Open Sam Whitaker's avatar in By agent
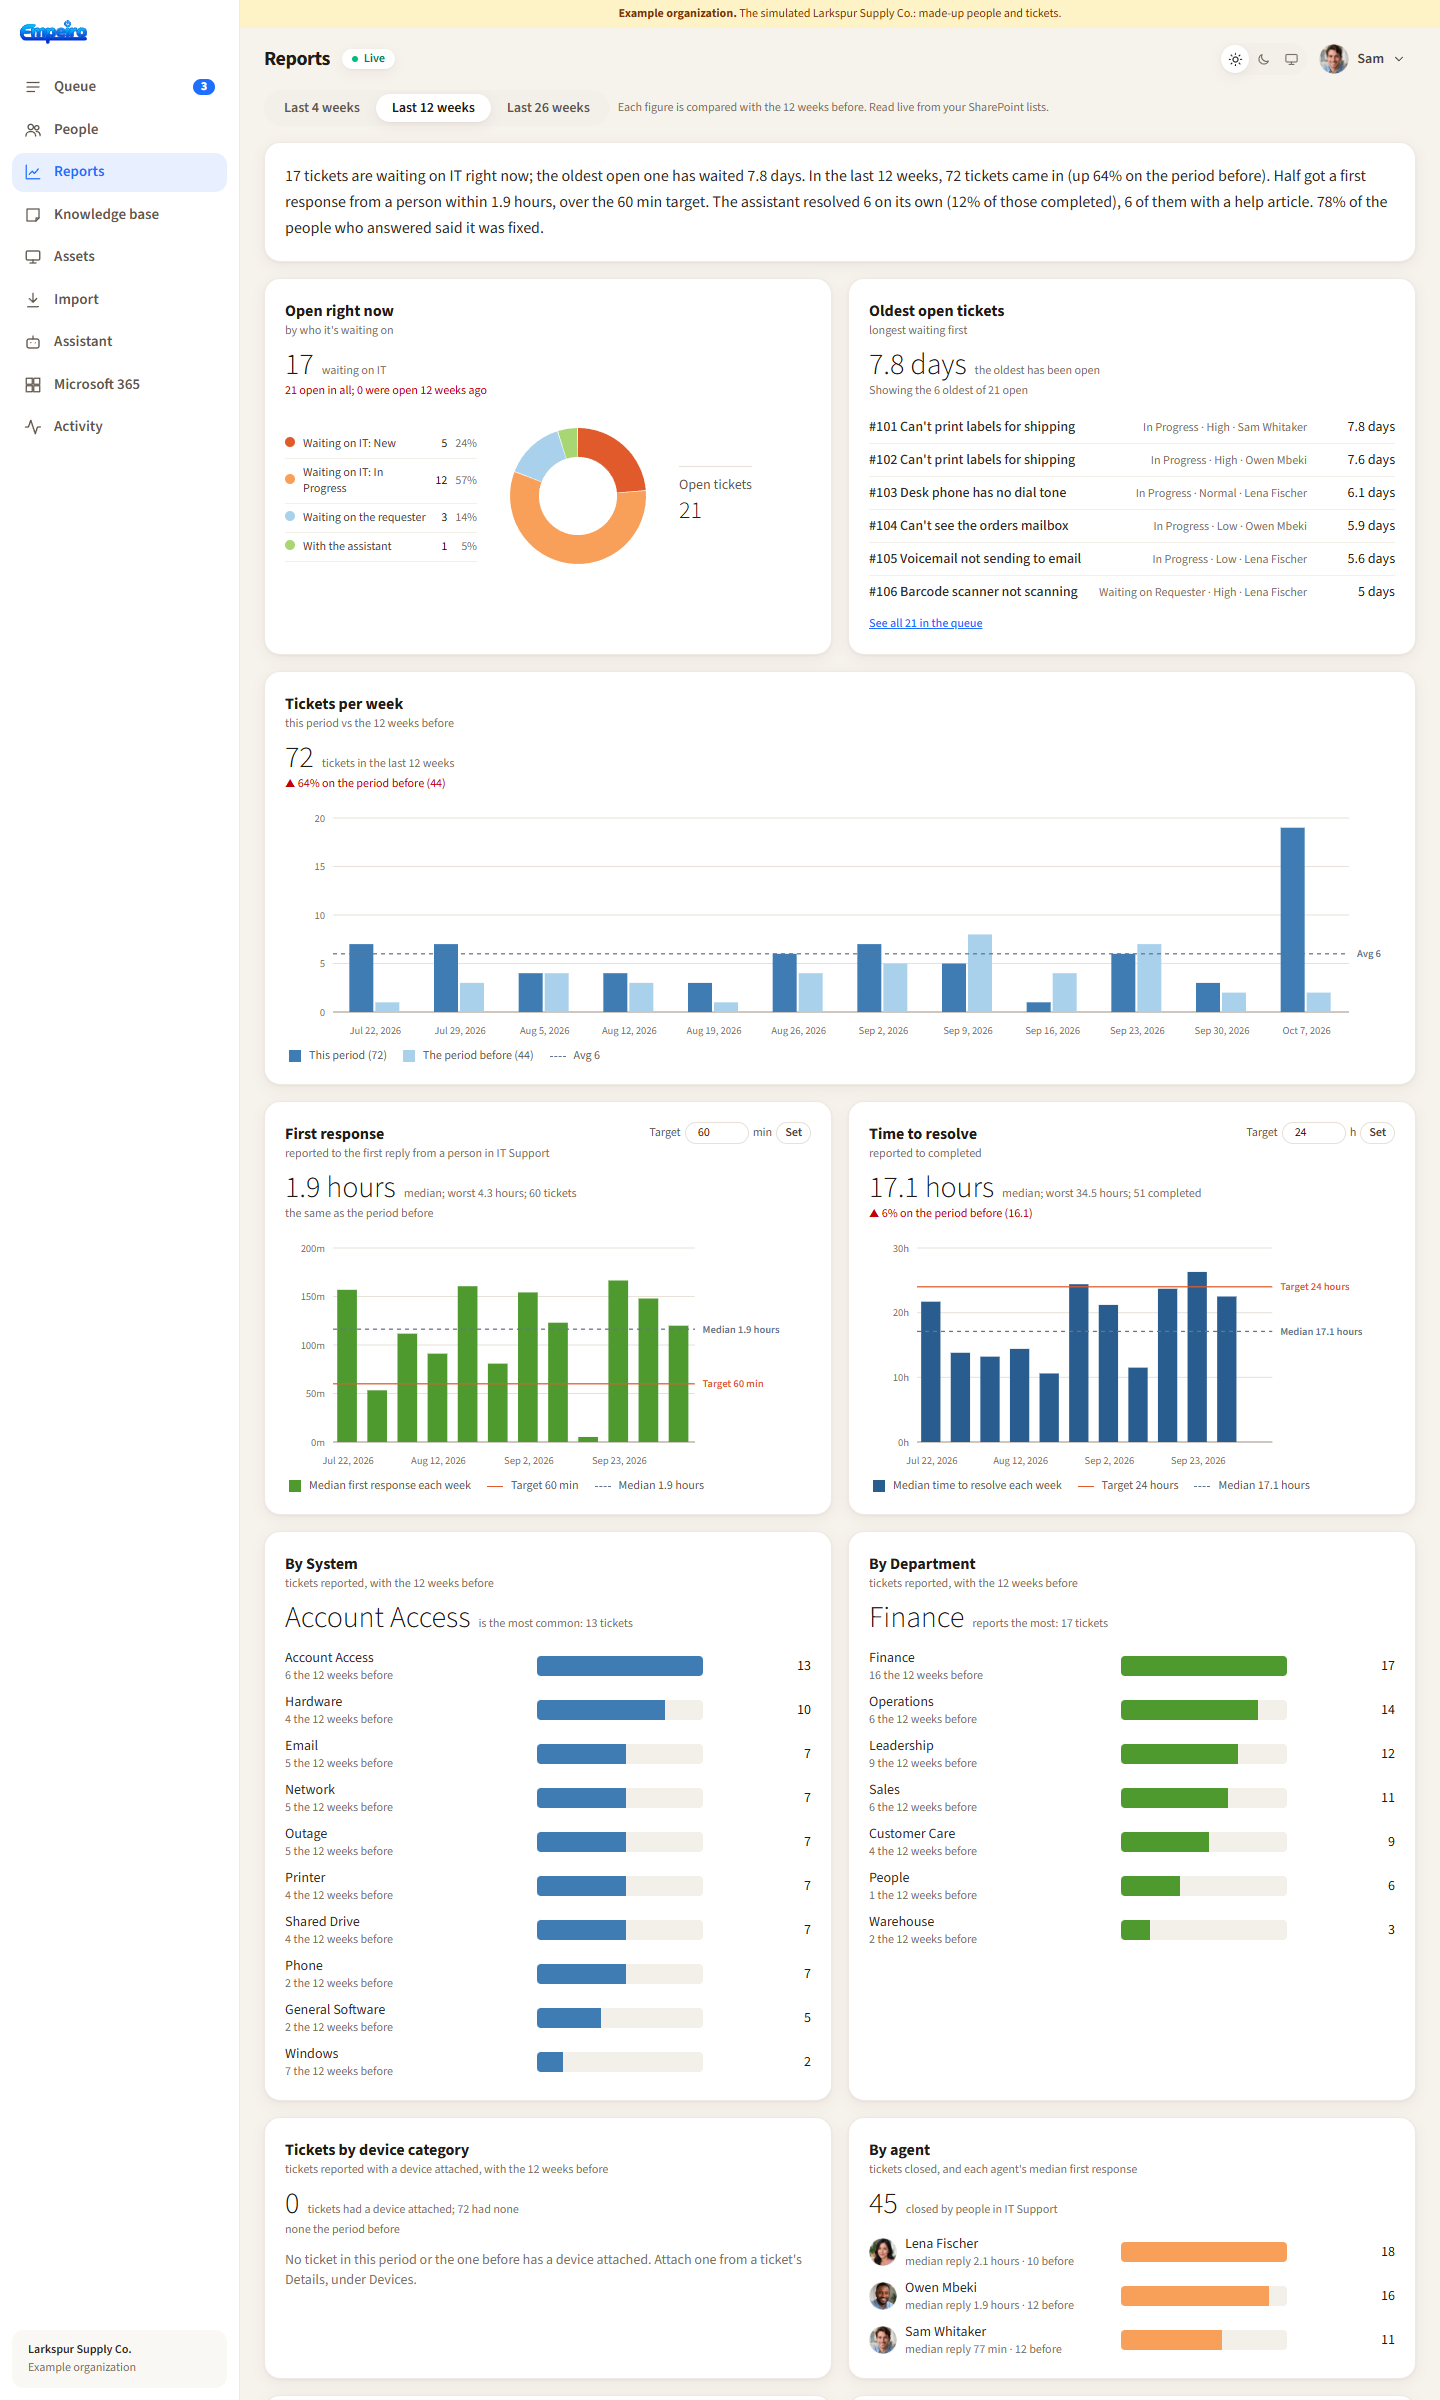Image resolution: width=1440 pixels, height=2400 pixels. click(883, 2340)
